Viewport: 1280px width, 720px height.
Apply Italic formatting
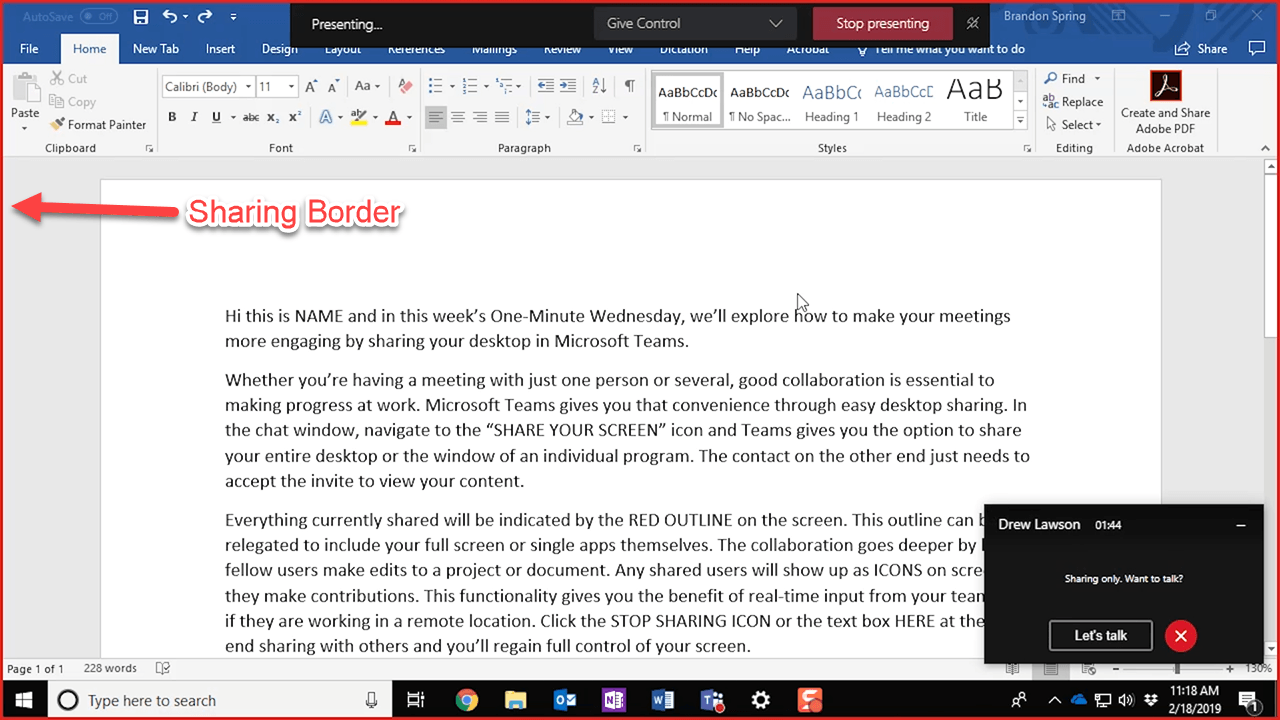click(x=194, y=117)
